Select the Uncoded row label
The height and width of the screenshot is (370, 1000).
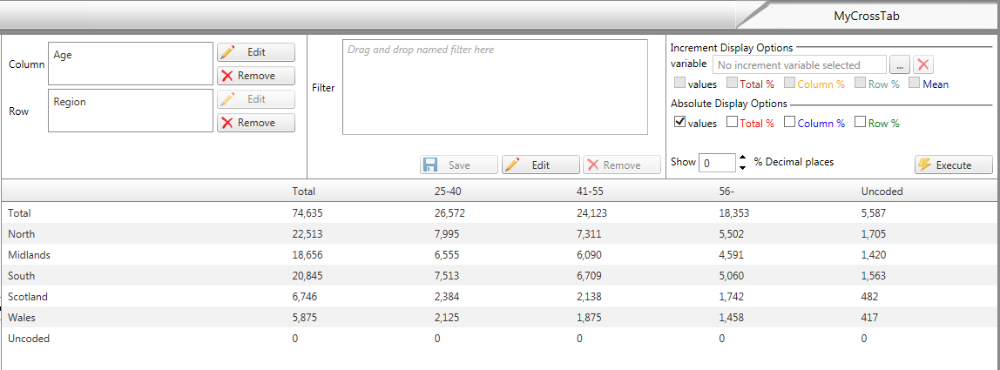tap(28, 338)
